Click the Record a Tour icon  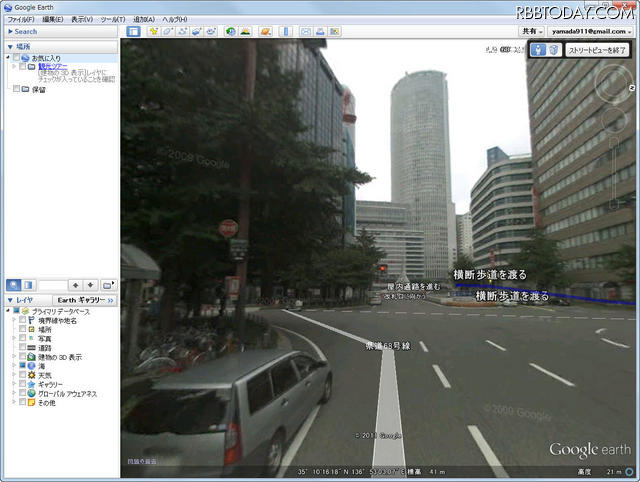point(211,31)
